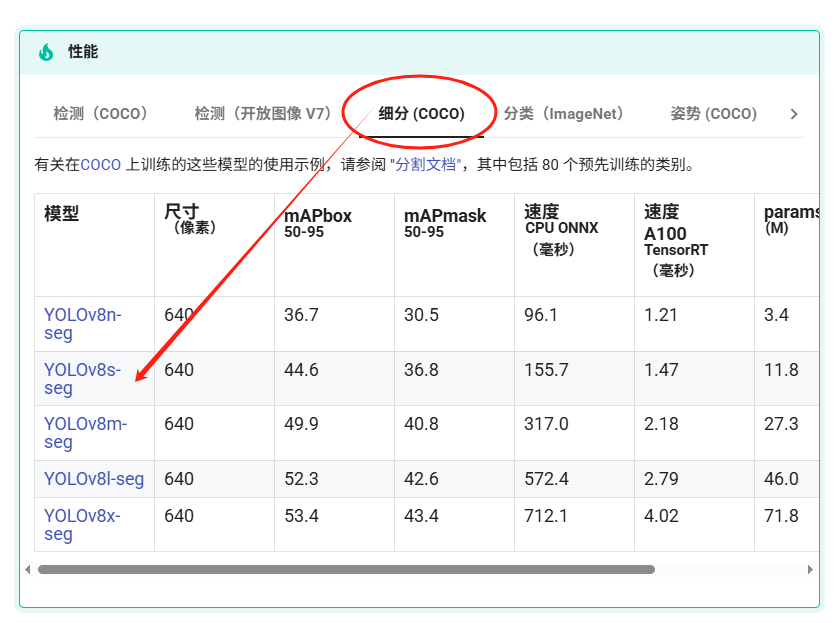Click the params value 27.3

781,423
